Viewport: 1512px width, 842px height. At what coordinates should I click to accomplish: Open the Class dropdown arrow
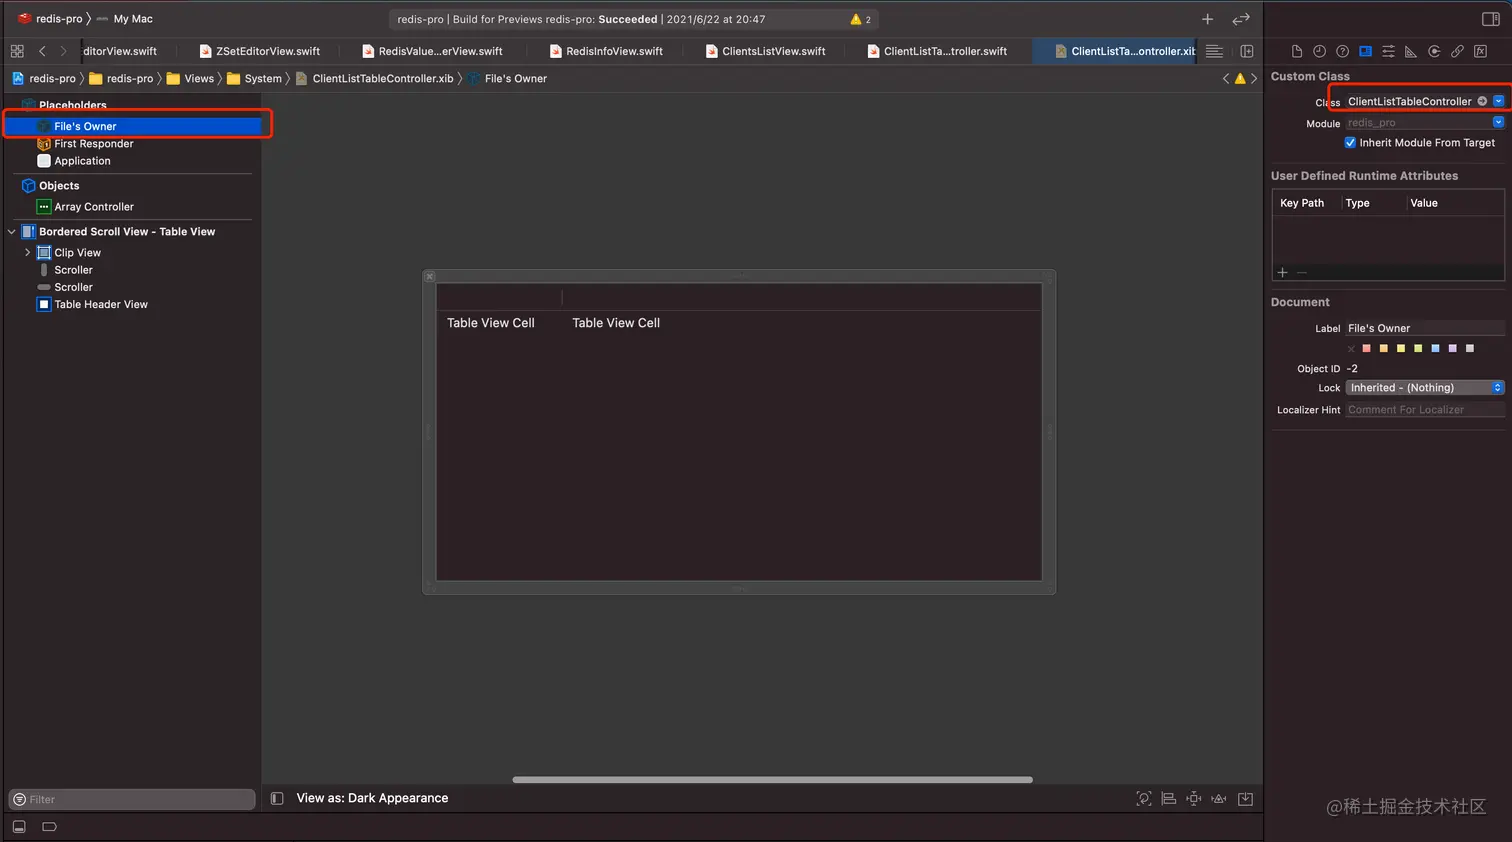point(1498,101)
